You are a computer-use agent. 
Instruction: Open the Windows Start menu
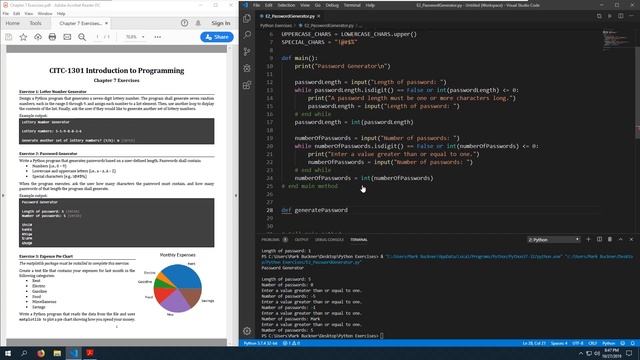(8, 353)
